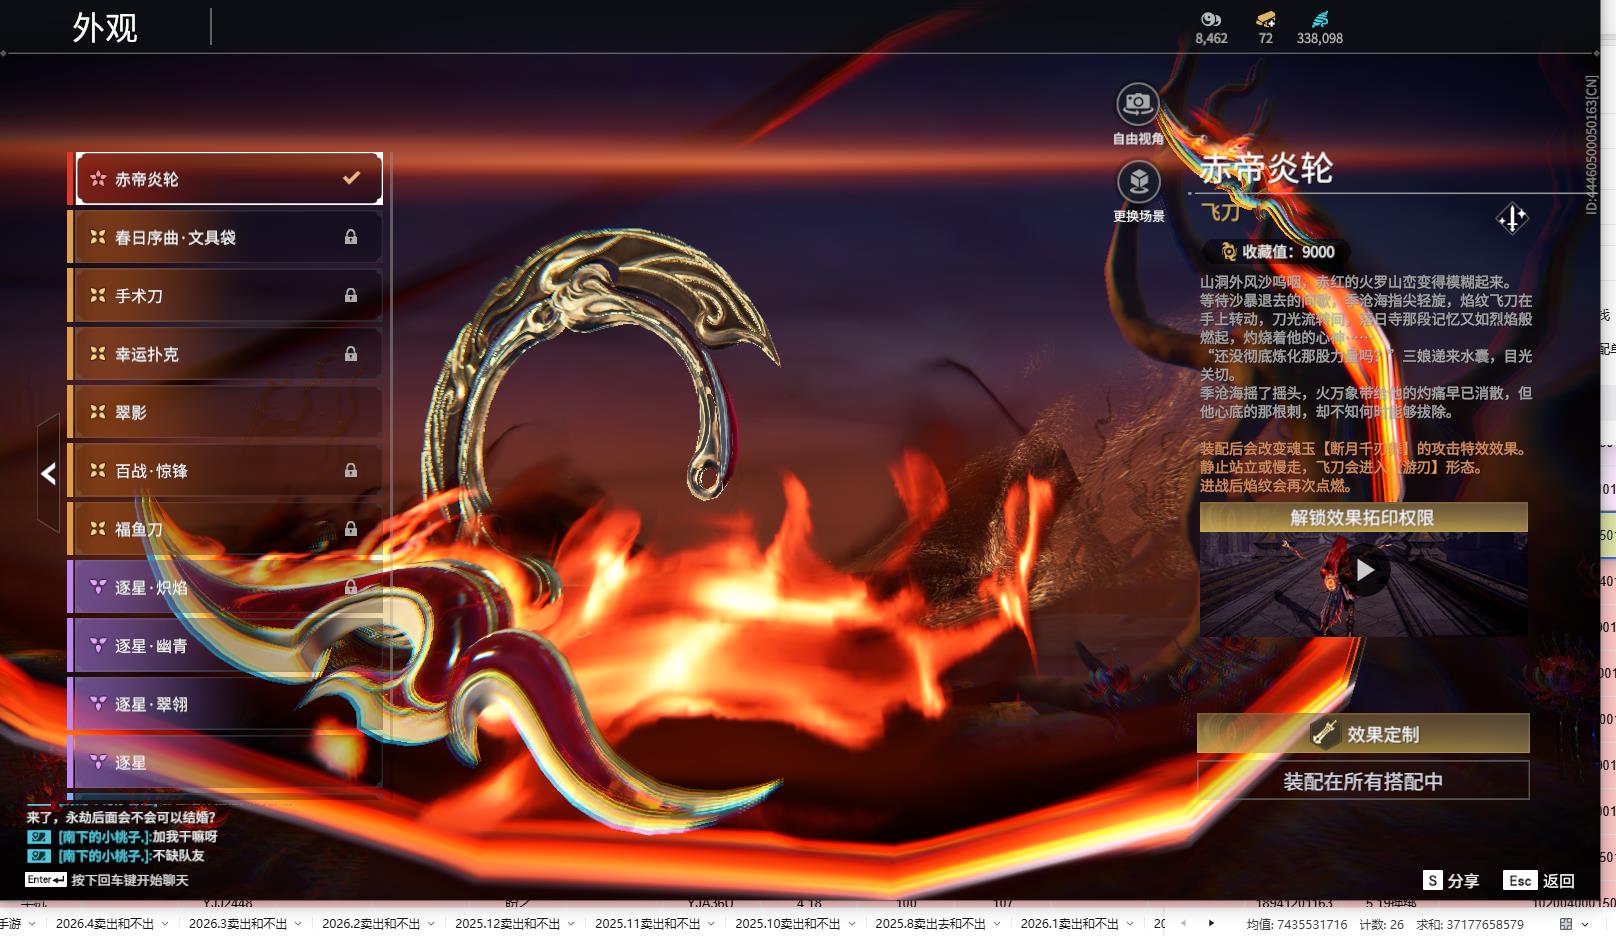Screen dimensions: 1616x939
Task: Click the silver coin currency icon
Action: [1211, 19]
